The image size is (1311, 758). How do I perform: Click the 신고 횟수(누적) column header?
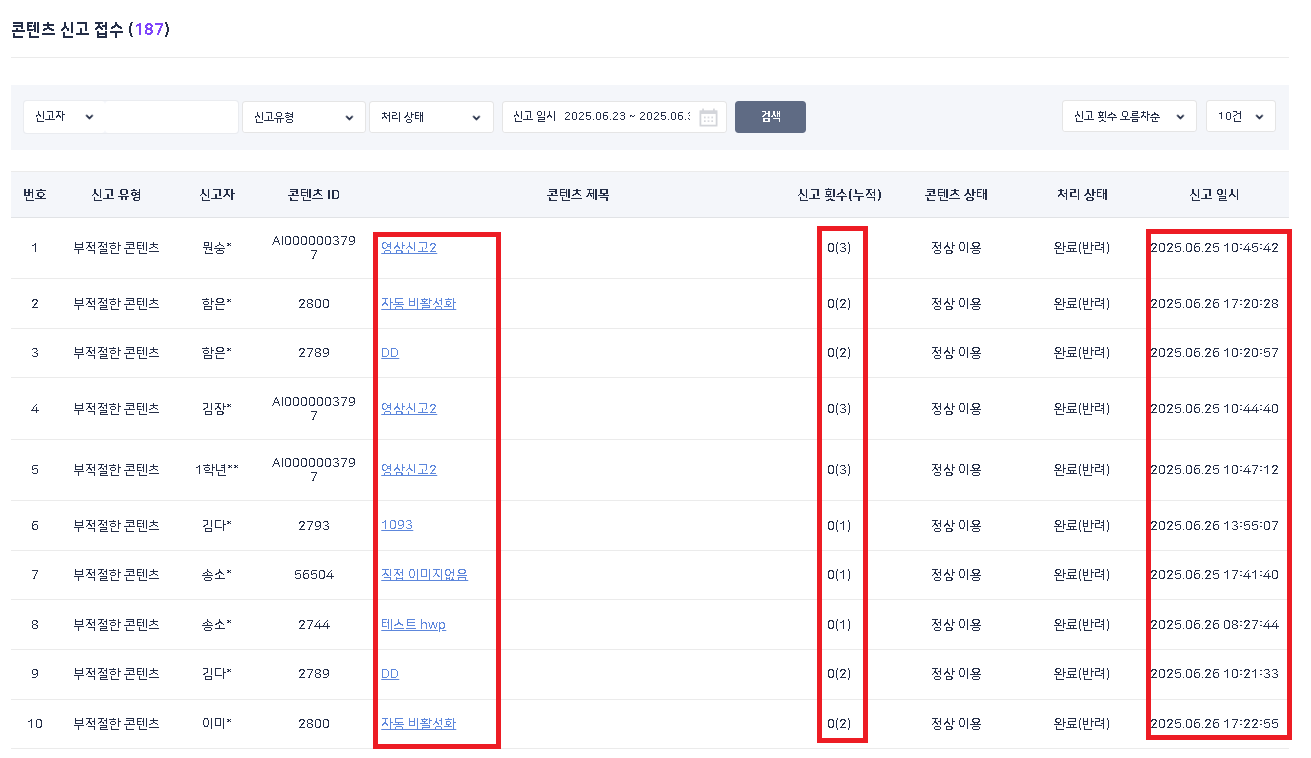(839, 195)
